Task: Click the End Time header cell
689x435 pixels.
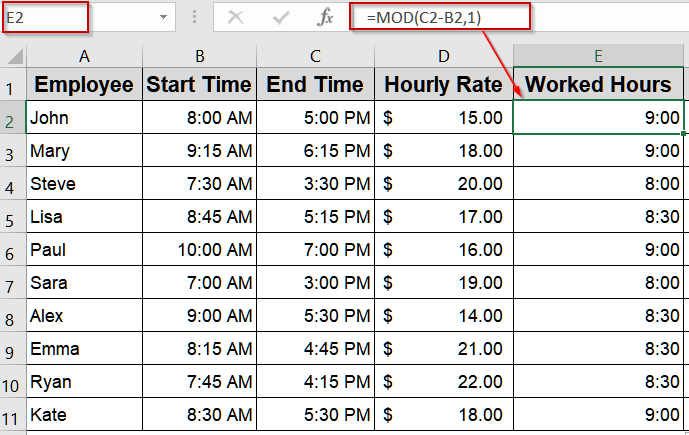Action: 315,84
